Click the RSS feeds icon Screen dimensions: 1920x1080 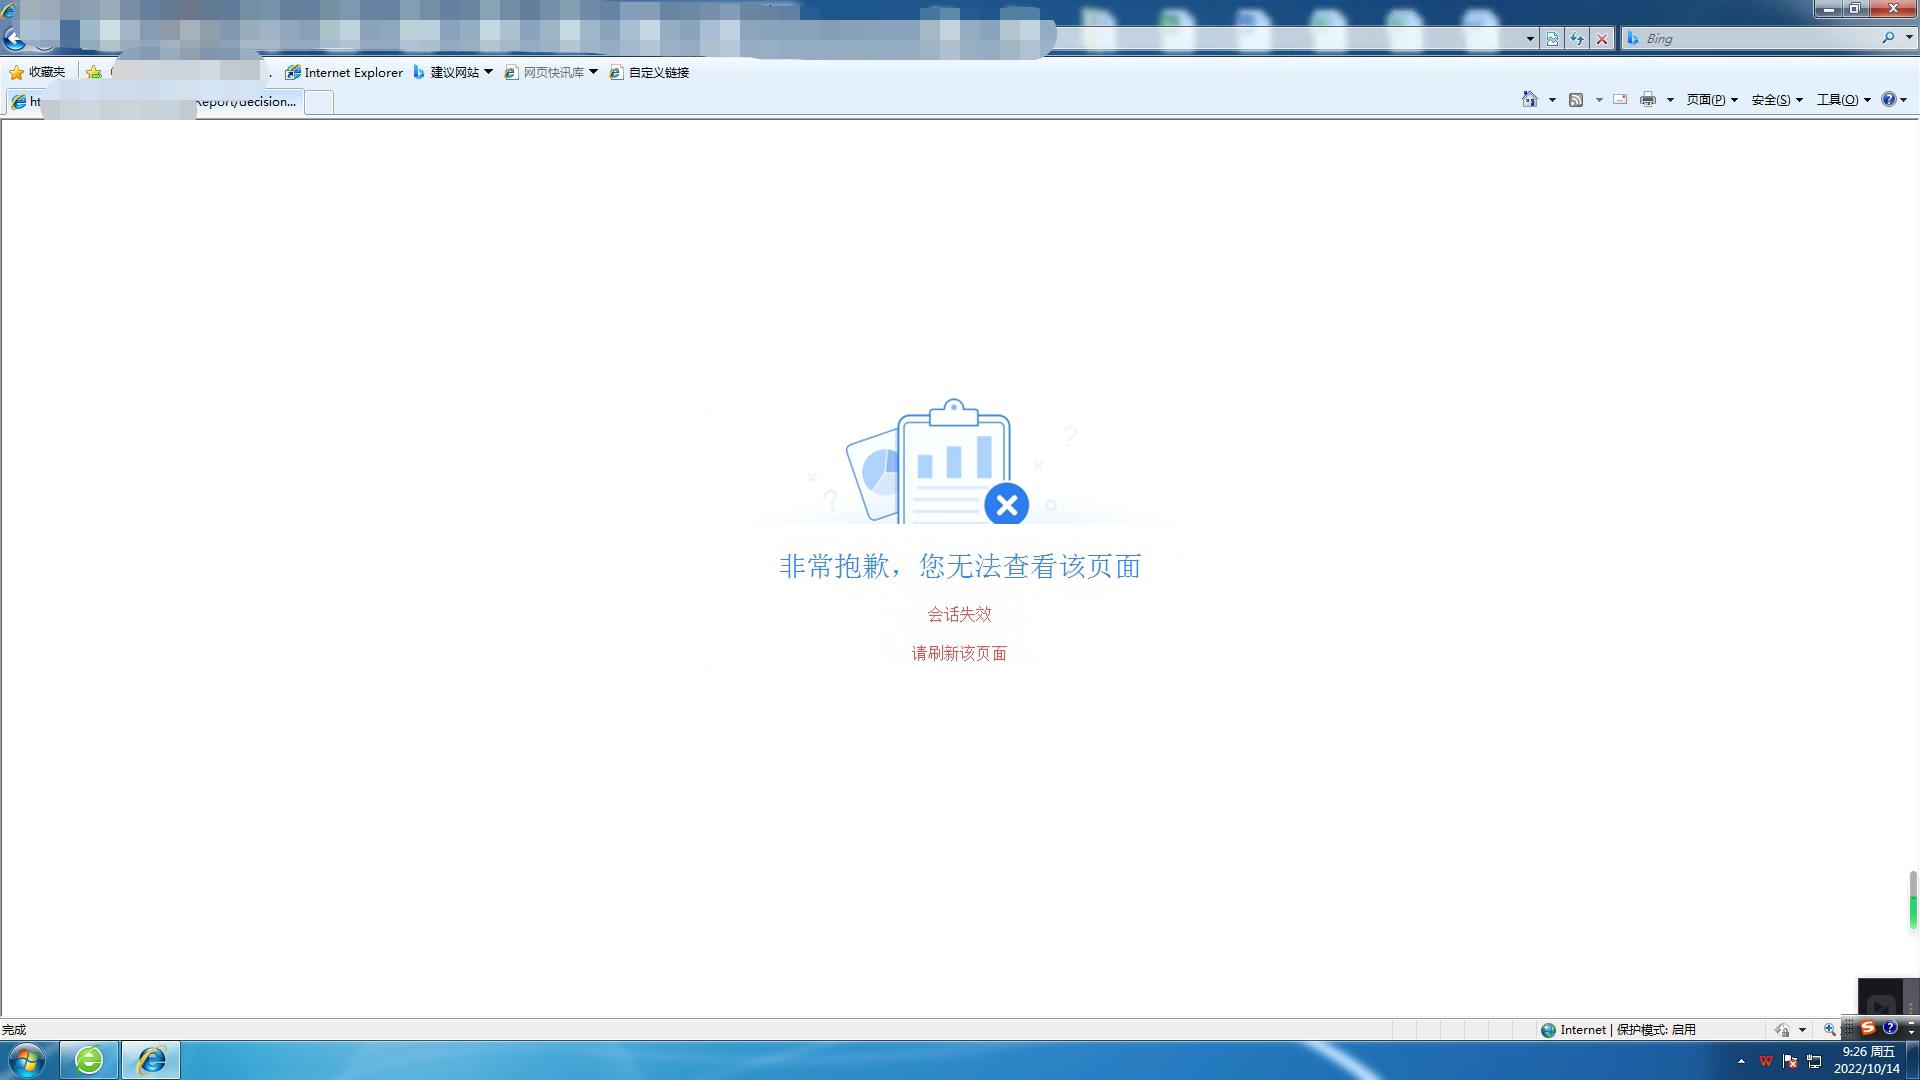click(x=1576, y=99)
